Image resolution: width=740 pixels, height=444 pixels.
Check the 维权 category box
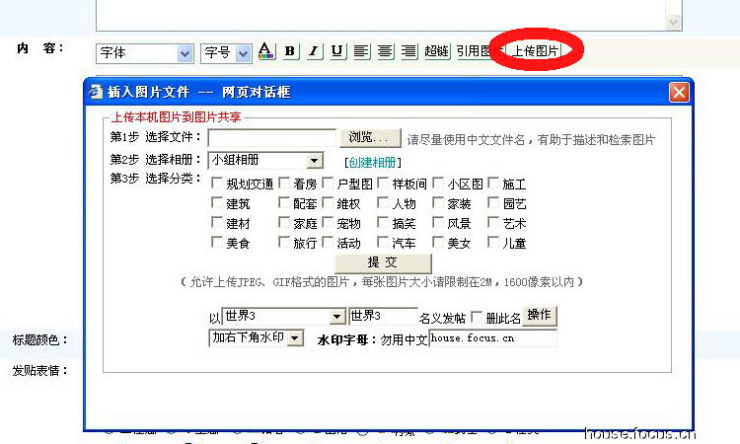pos(328,202)
